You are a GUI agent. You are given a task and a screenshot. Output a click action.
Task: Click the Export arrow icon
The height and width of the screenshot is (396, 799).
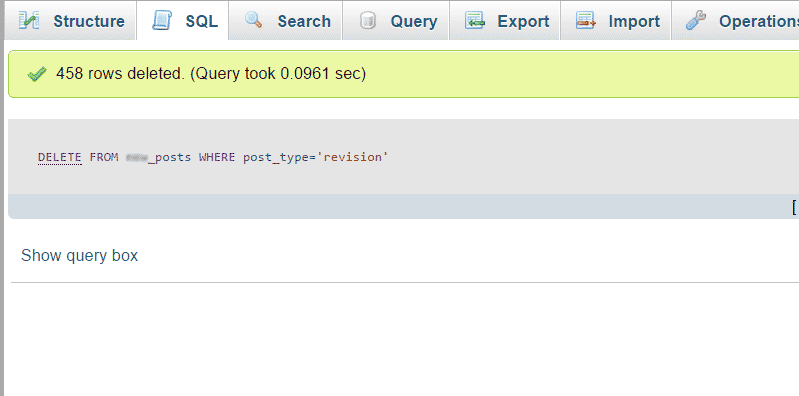point(474,20)
